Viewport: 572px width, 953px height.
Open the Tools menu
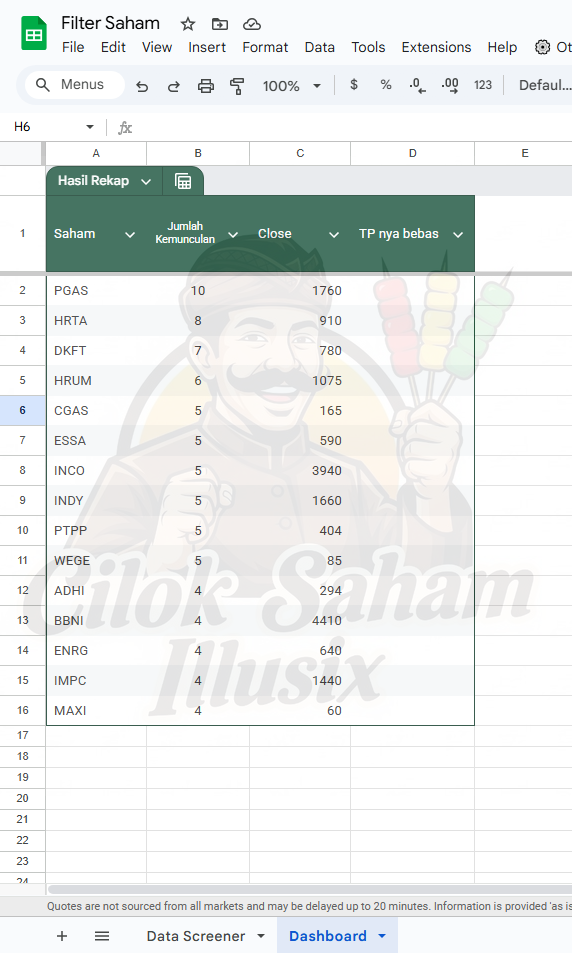point(368,47)
